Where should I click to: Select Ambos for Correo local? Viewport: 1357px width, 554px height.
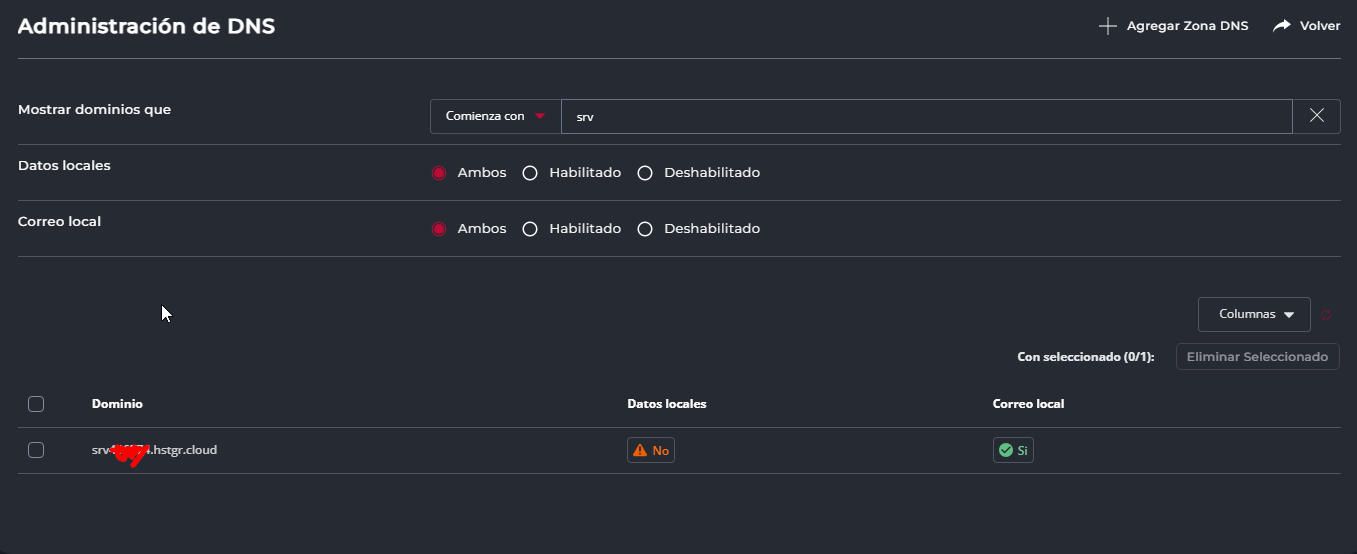(x=438, y=229)
